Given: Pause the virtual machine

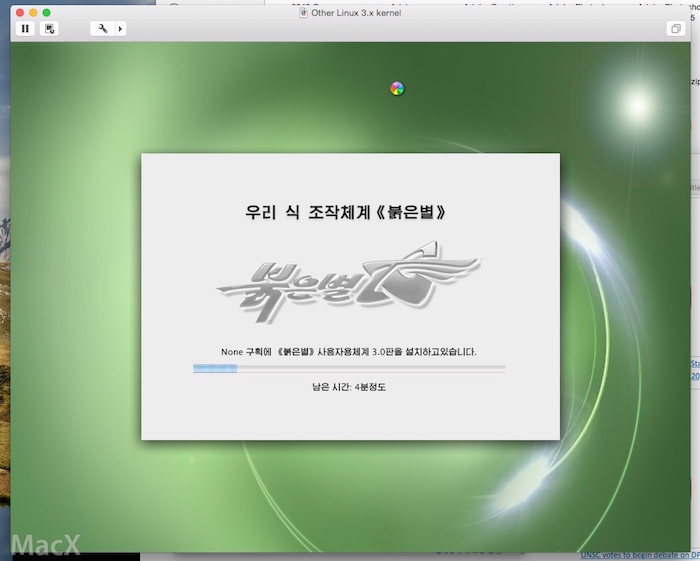Looking at the screenshot, I should pyautogui.click(x=25, y=29).
